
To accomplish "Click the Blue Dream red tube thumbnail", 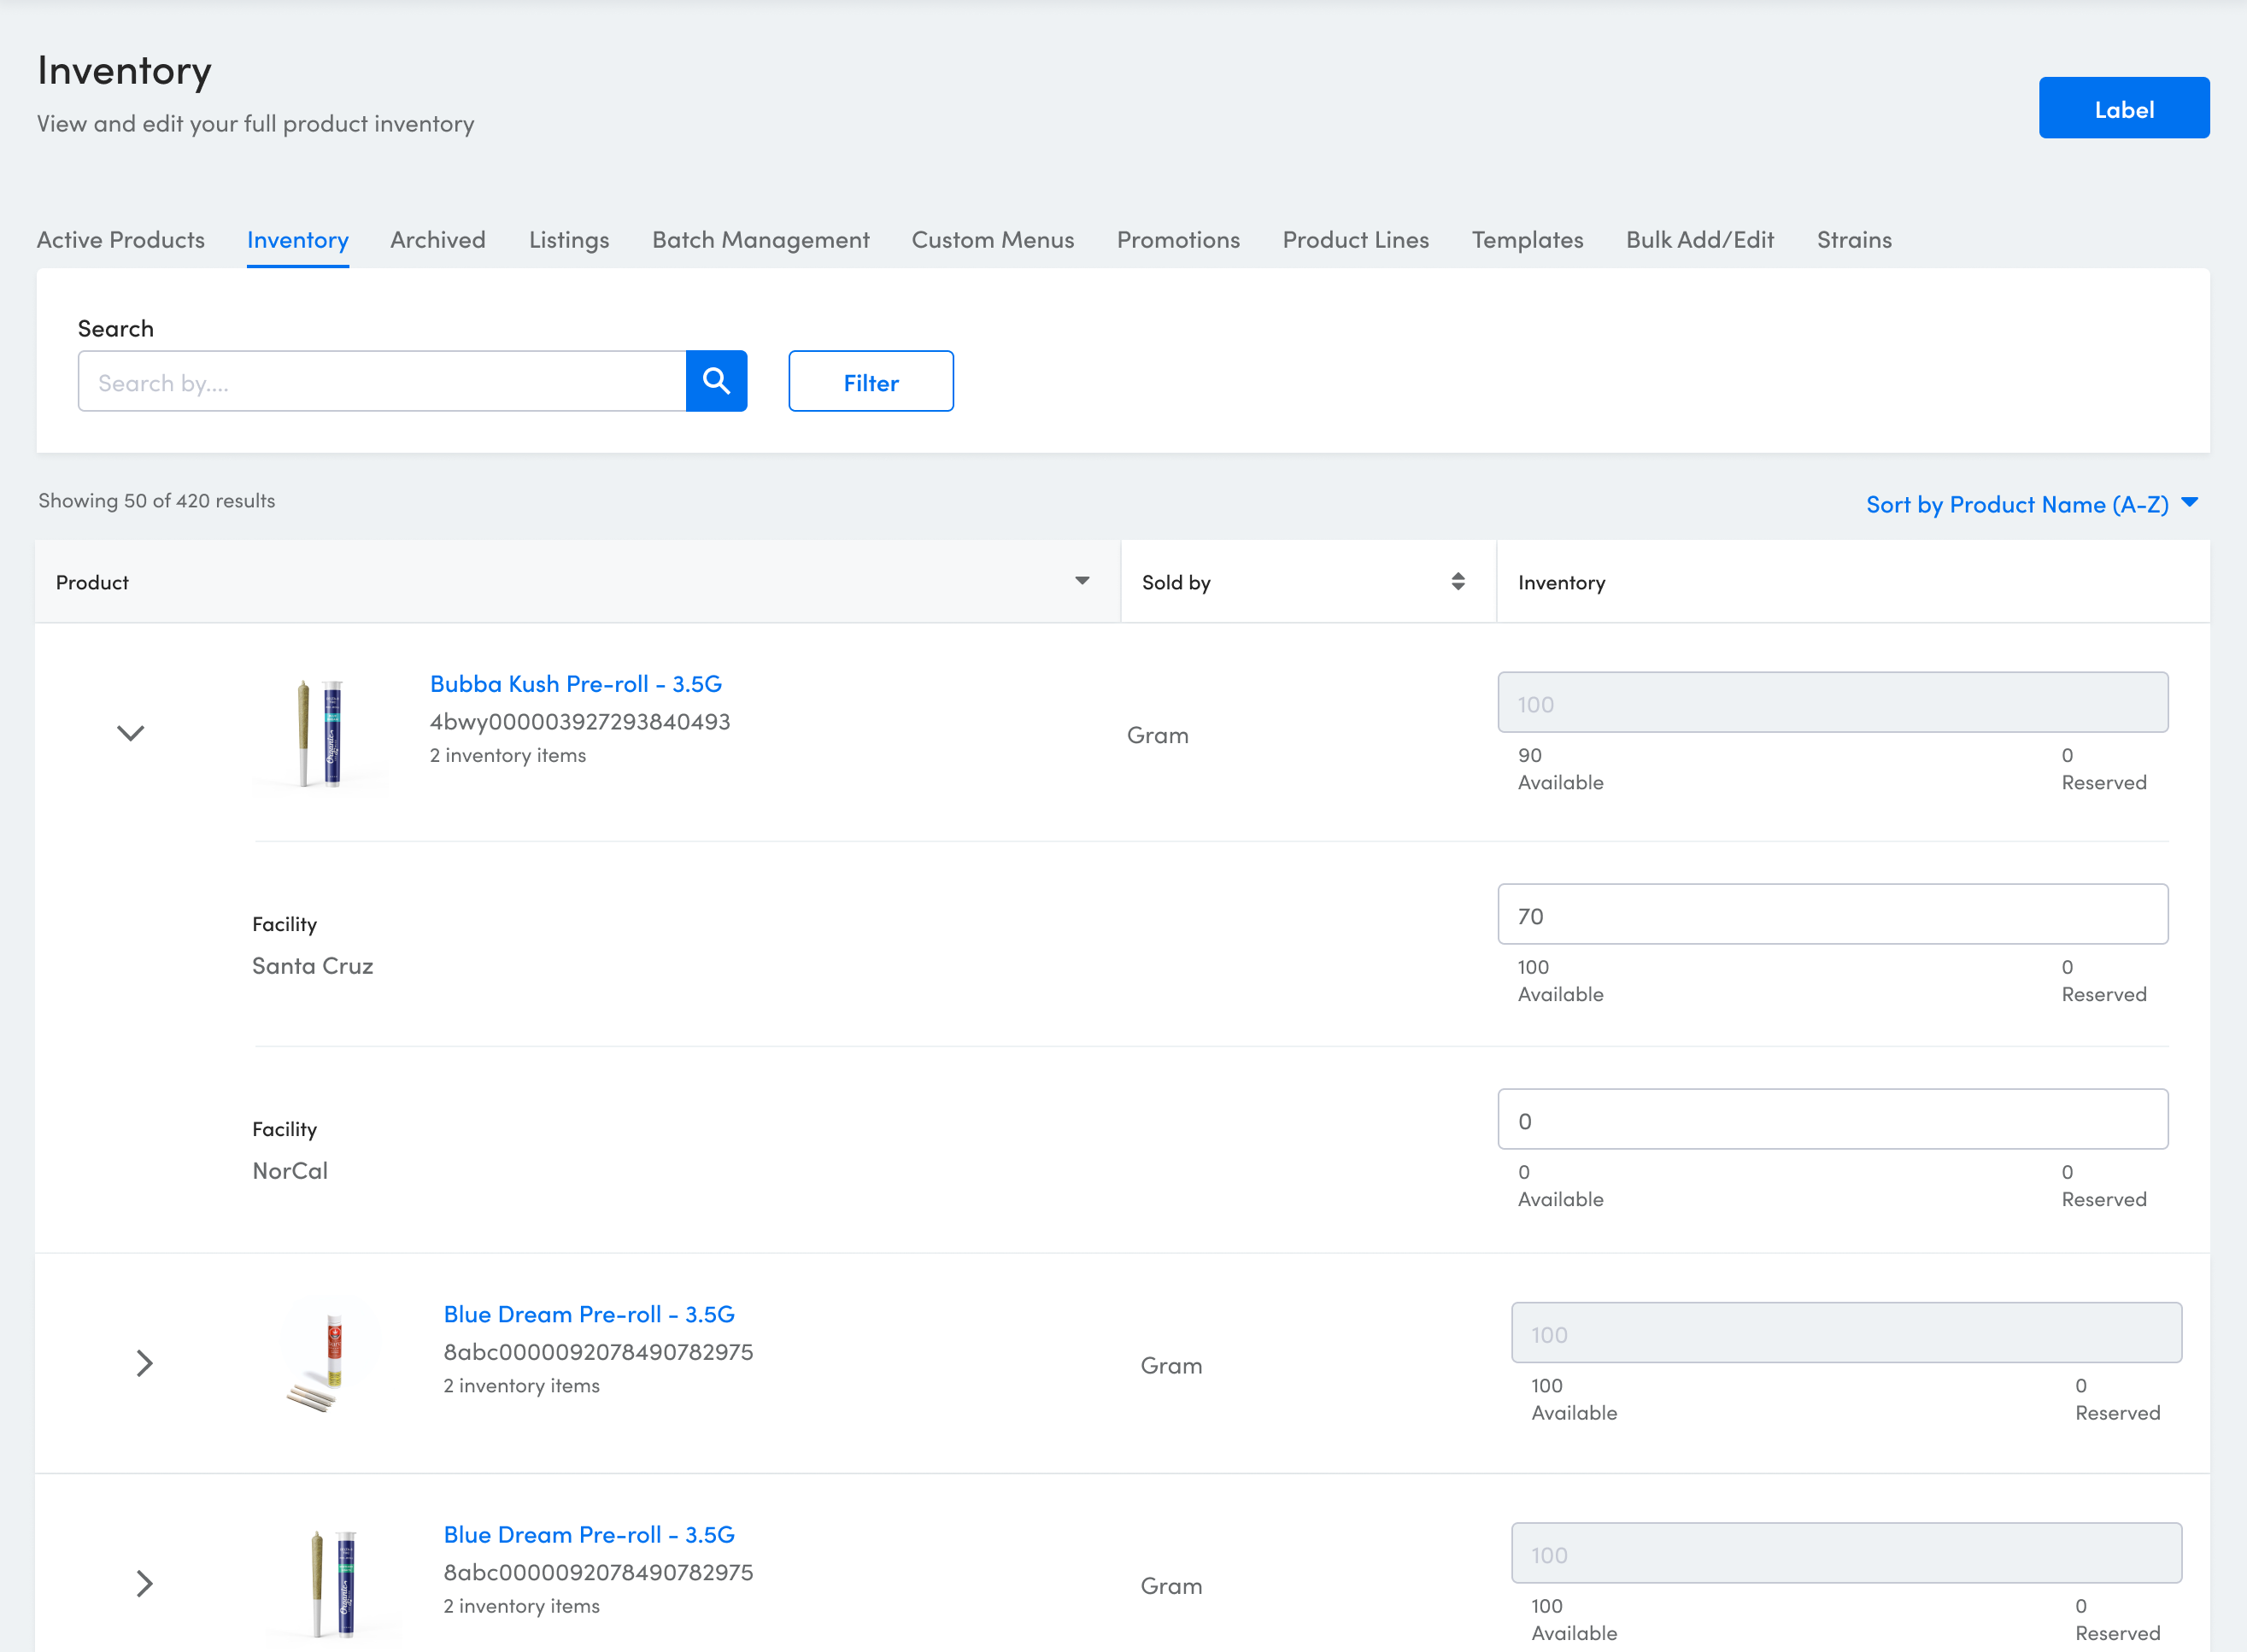I will [x=333, y=1363].
